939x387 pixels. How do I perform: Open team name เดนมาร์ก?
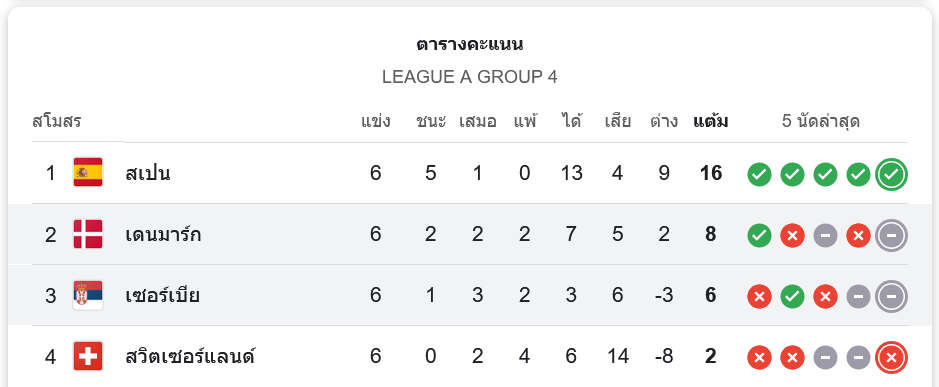163,234
